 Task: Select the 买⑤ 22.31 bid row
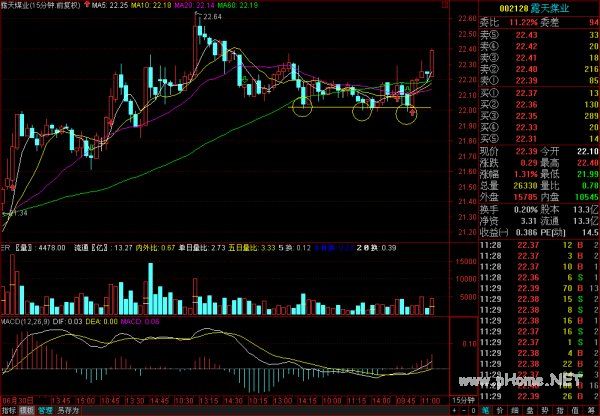539,139
